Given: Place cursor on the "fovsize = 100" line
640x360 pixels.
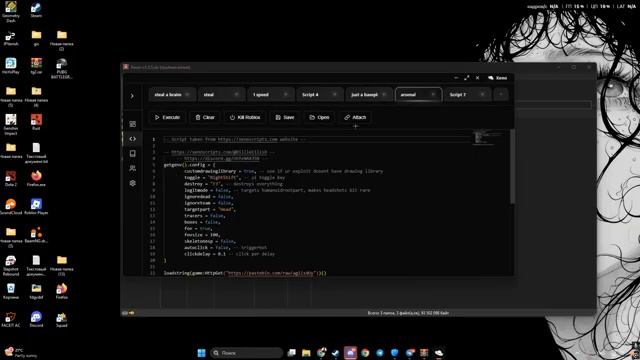Looking at the screenshot, I should point(202,235).
